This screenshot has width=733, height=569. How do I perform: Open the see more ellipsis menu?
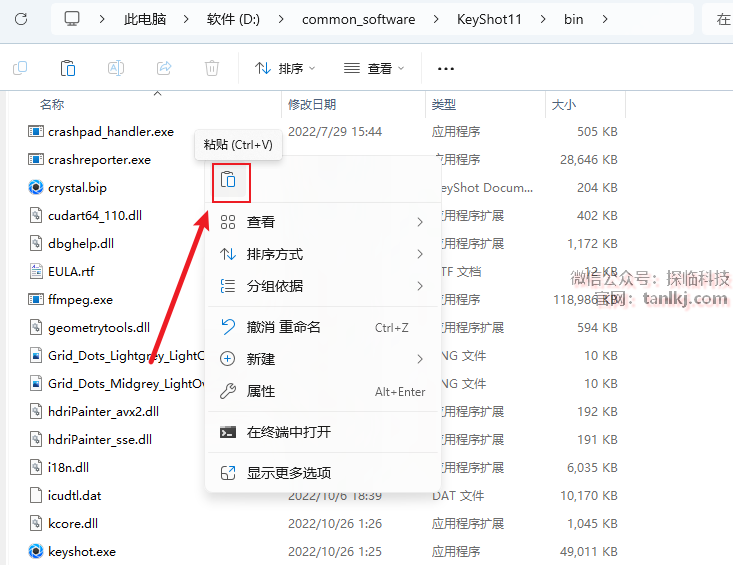point(446,69)
